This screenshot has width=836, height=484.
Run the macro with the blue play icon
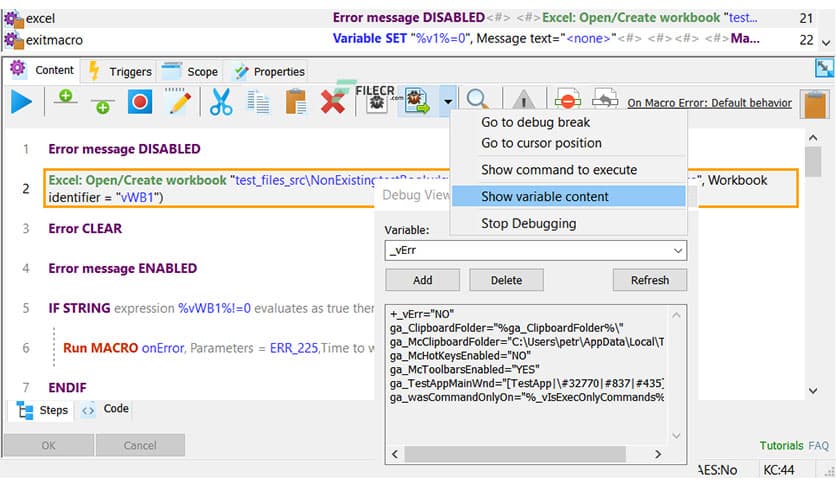[x=21, y=102]
